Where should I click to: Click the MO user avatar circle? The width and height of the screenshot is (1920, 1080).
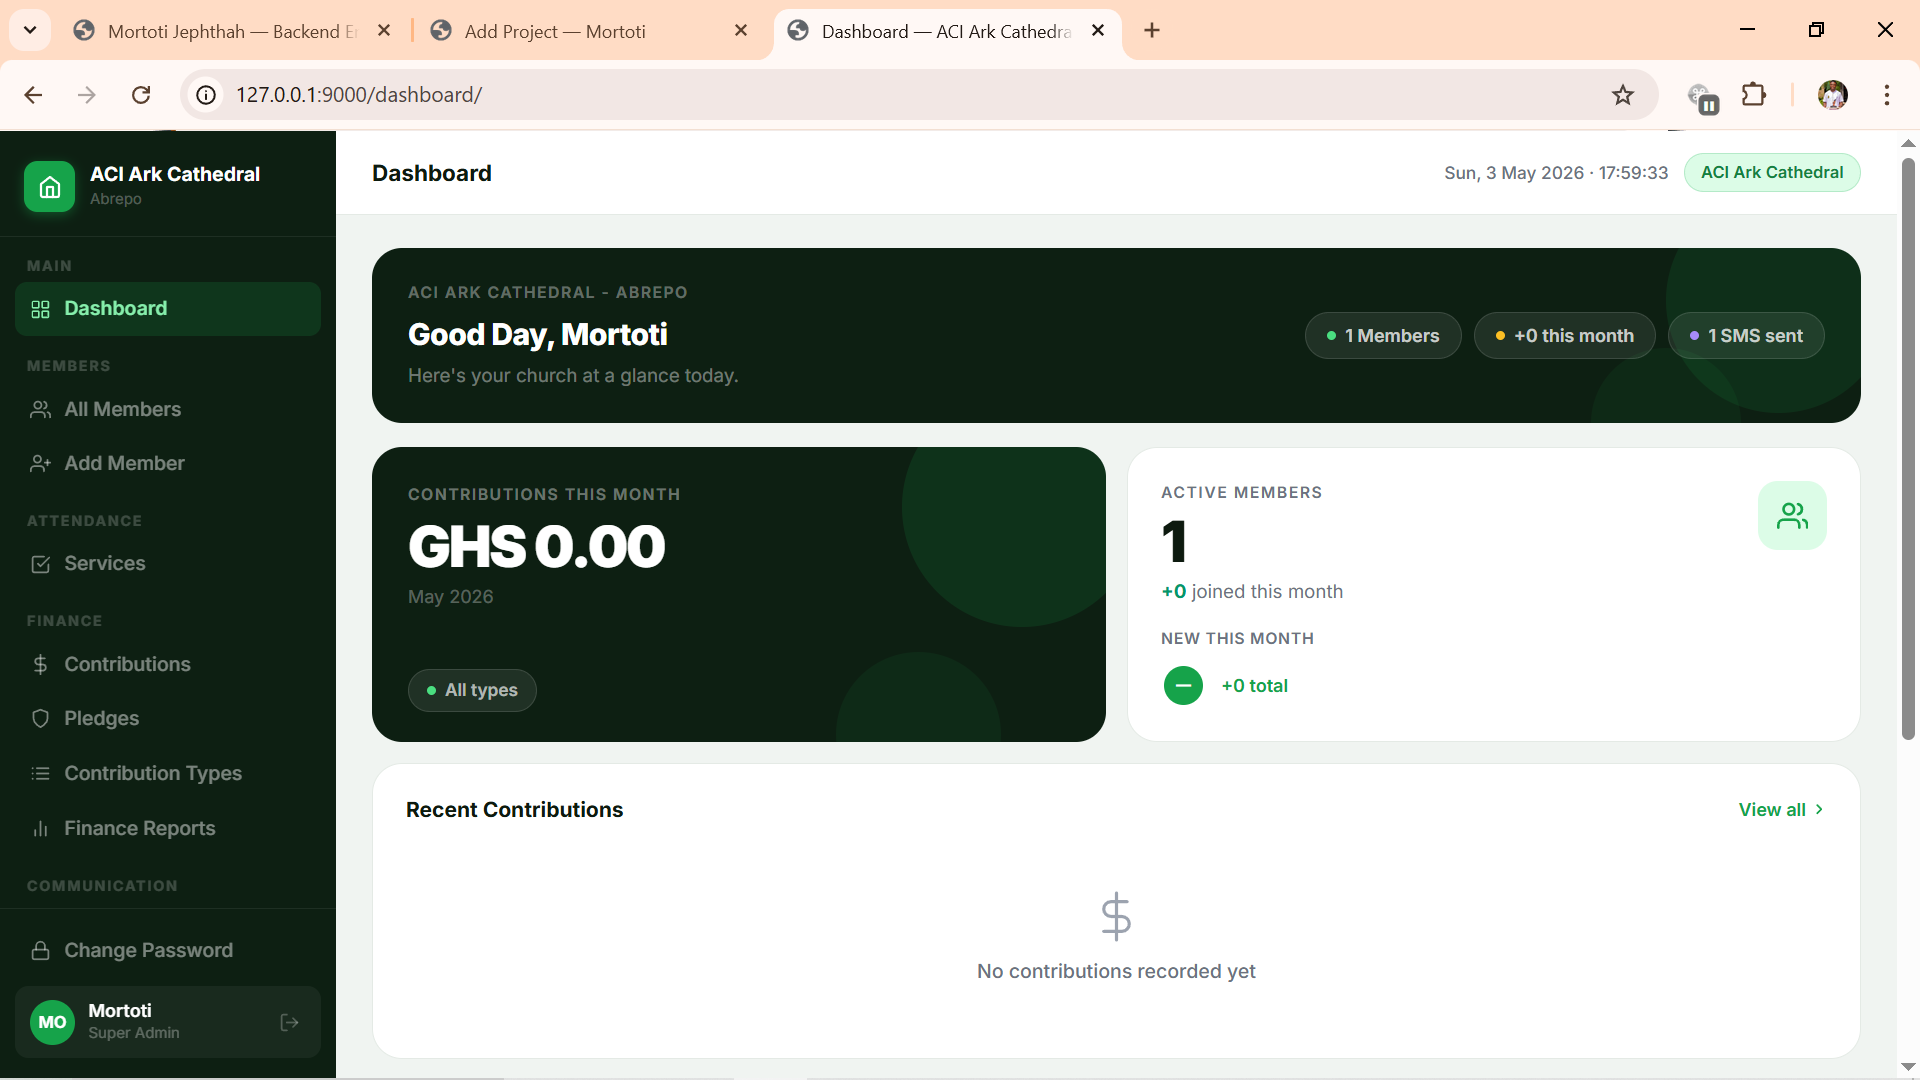pyautogui.click(x=52, y=1022)
